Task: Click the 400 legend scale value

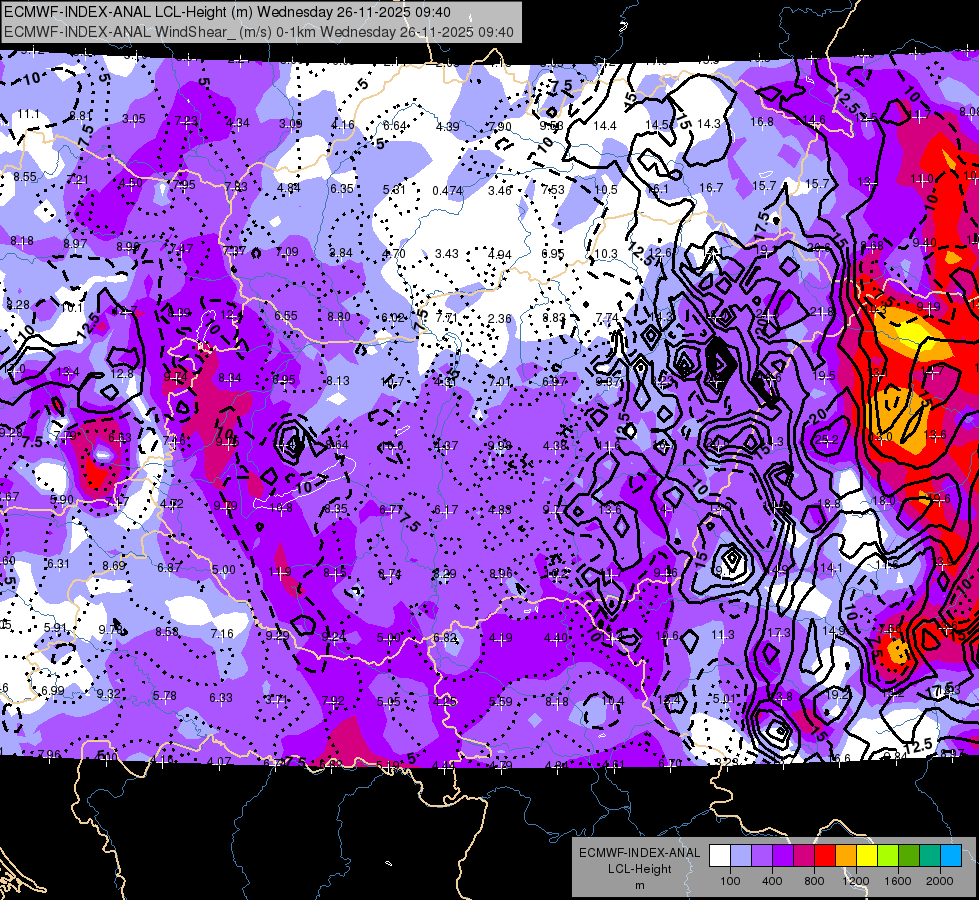Action: coord(772,881)
